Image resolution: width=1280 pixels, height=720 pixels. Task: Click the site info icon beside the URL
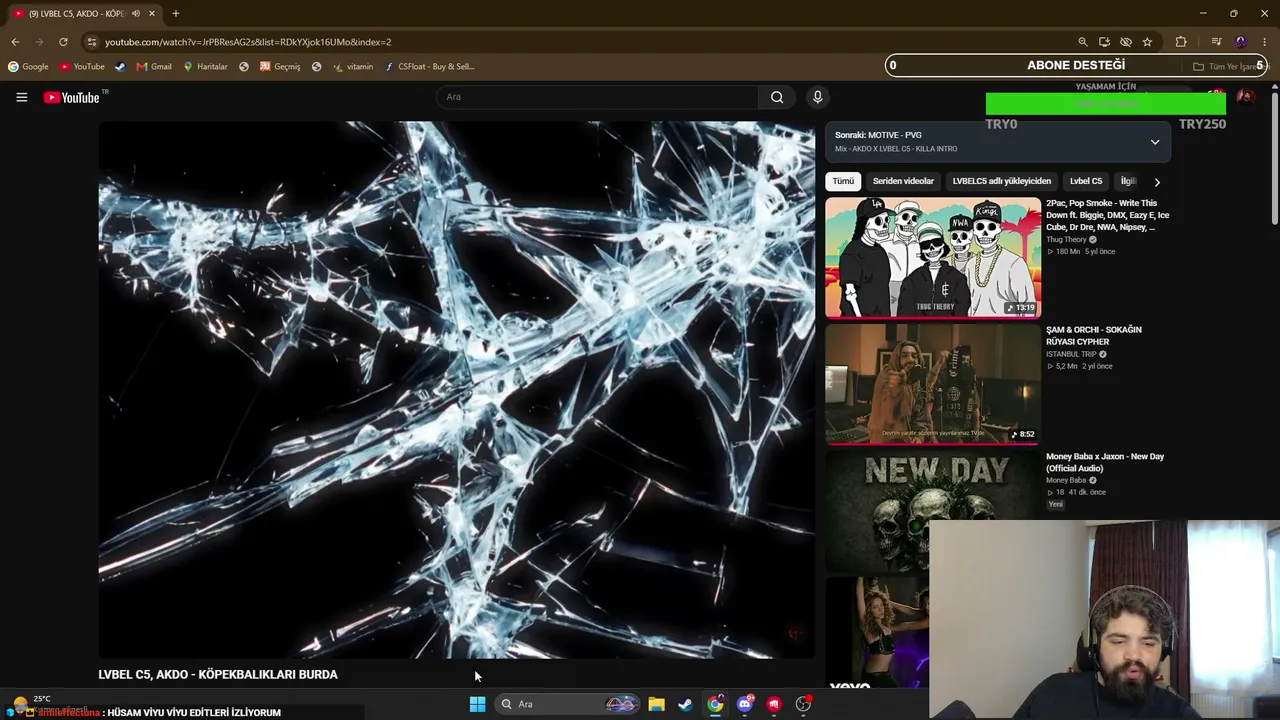(x=92, y=42)
